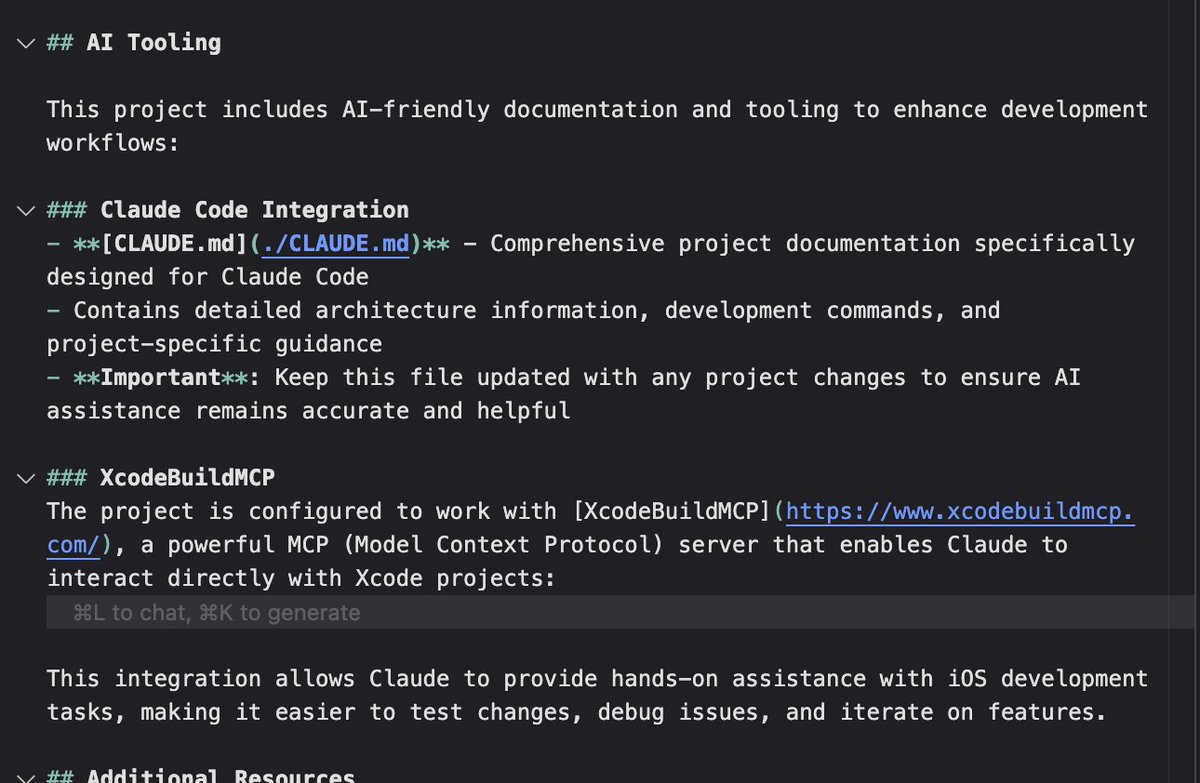Click the line starting '- Contains detailed architecture information'
Image resolution: width=1200 pixels, height=783 pixels.
[x=524, y=311]
